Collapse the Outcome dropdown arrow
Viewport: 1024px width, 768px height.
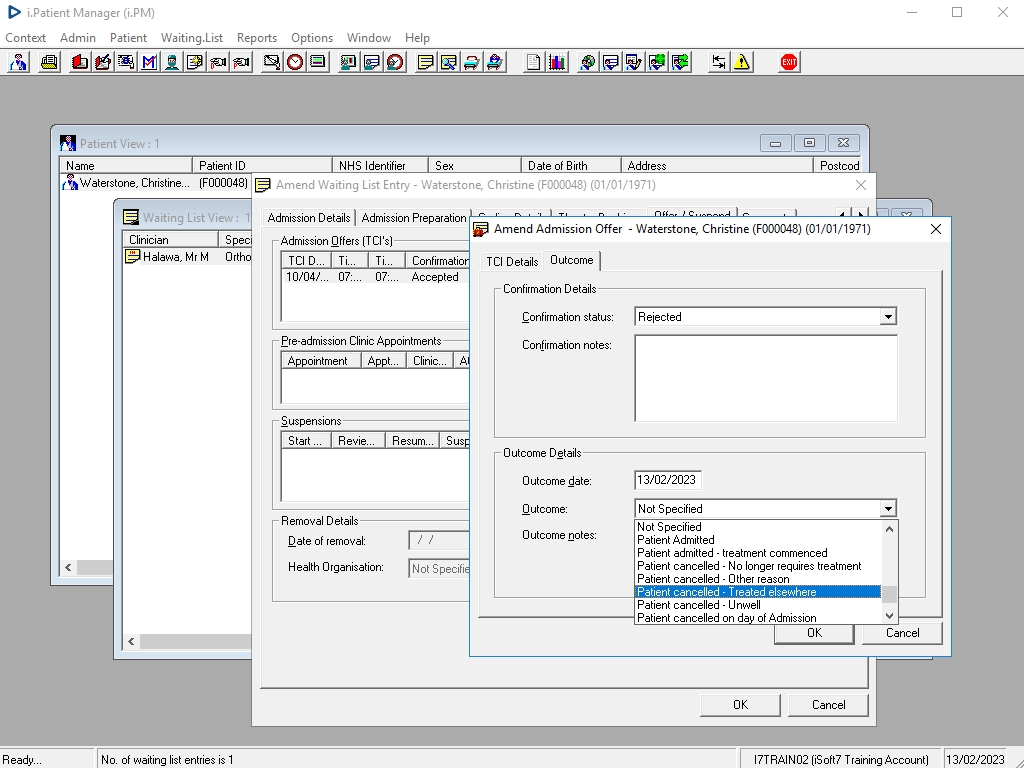point(888,509)
